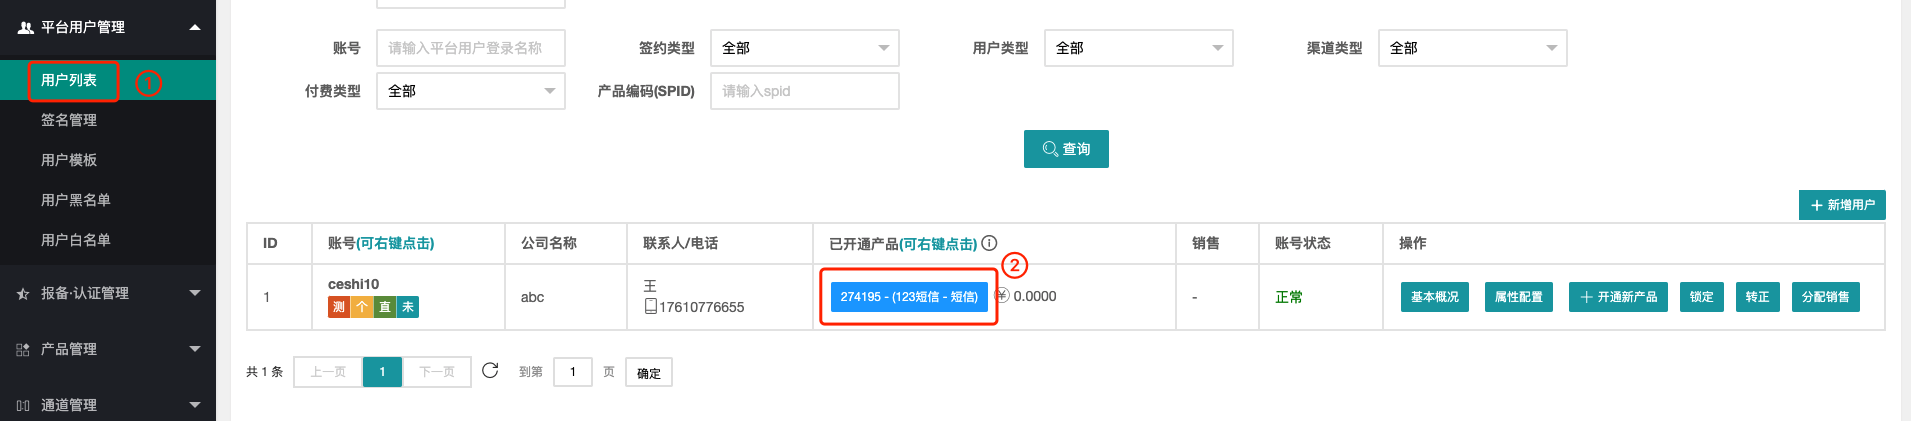The height and width of the screenshot is (421, 1911).
Task: Click the 报备·认证管理 star icon
Action: coord(23,294)
